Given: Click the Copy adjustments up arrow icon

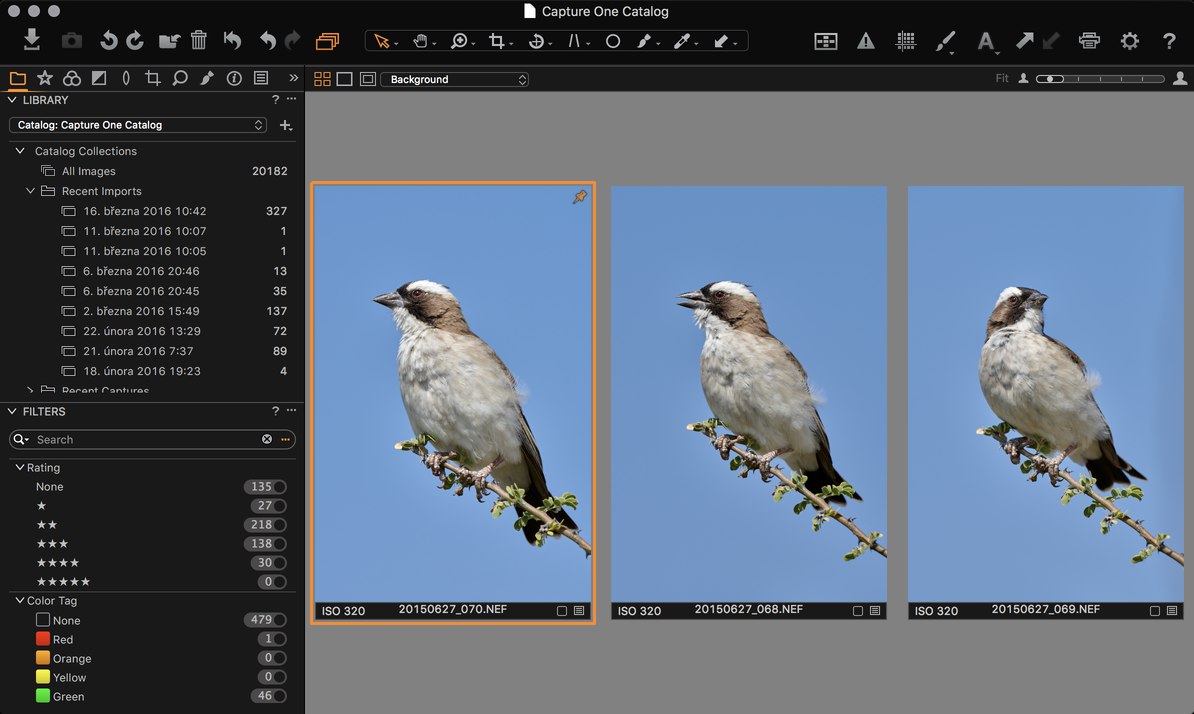Looking at the screenshot, I should click(x=1024, y=40).
